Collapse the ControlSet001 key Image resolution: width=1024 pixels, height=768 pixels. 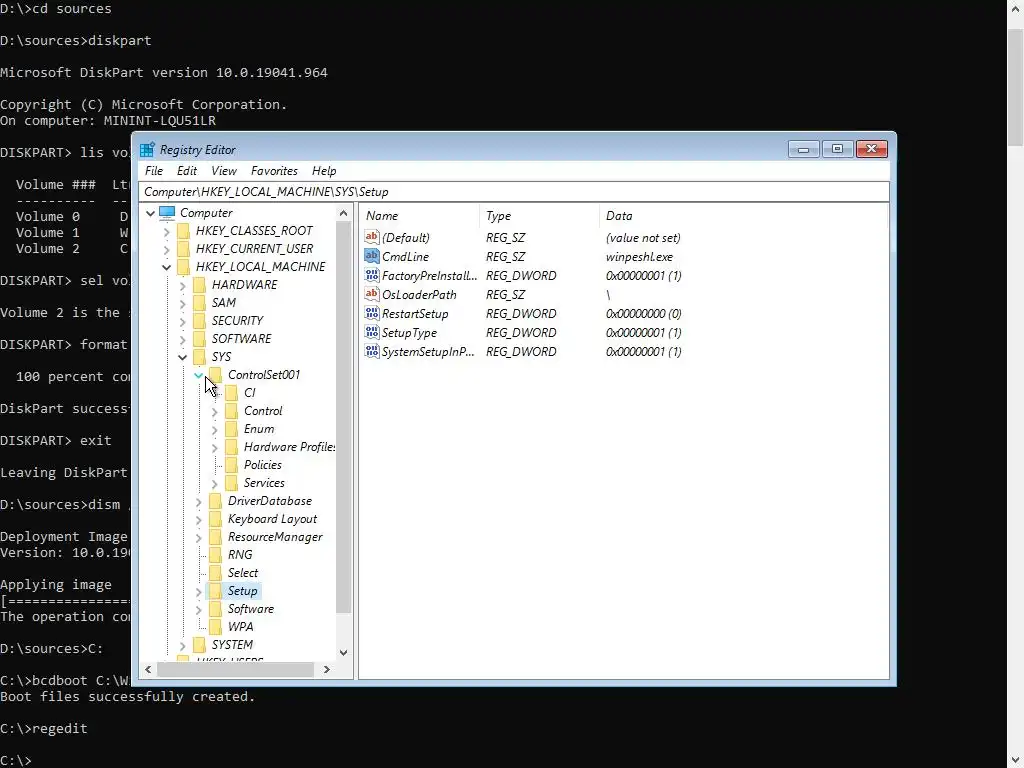[199, 375]
